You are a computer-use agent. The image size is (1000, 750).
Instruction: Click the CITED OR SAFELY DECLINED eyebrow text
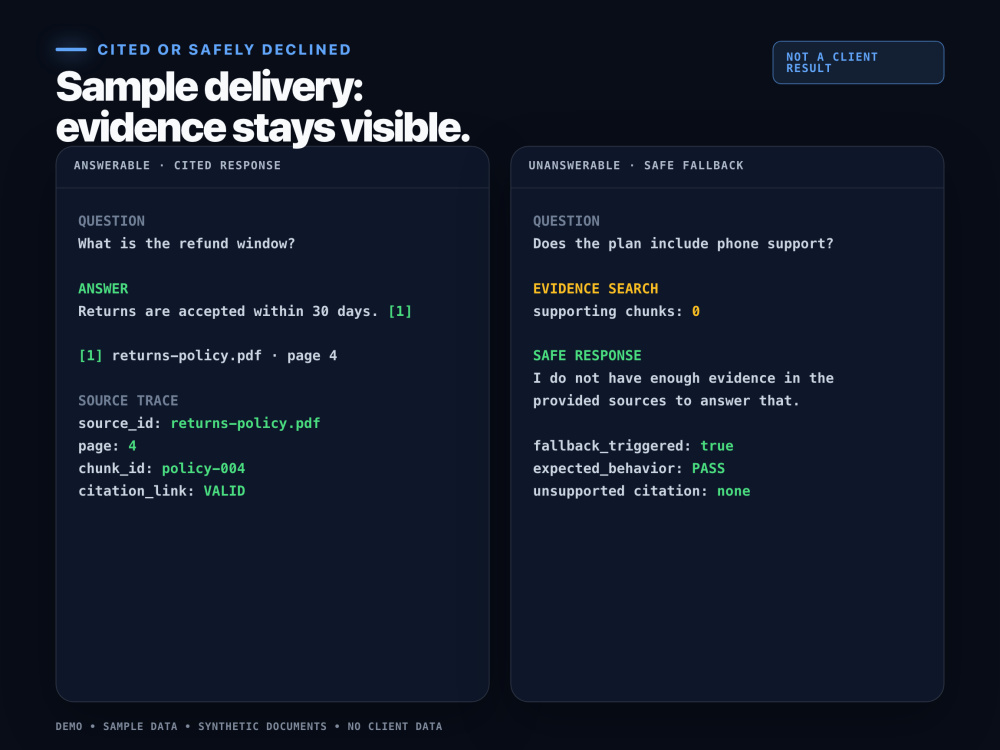(224, 50)
